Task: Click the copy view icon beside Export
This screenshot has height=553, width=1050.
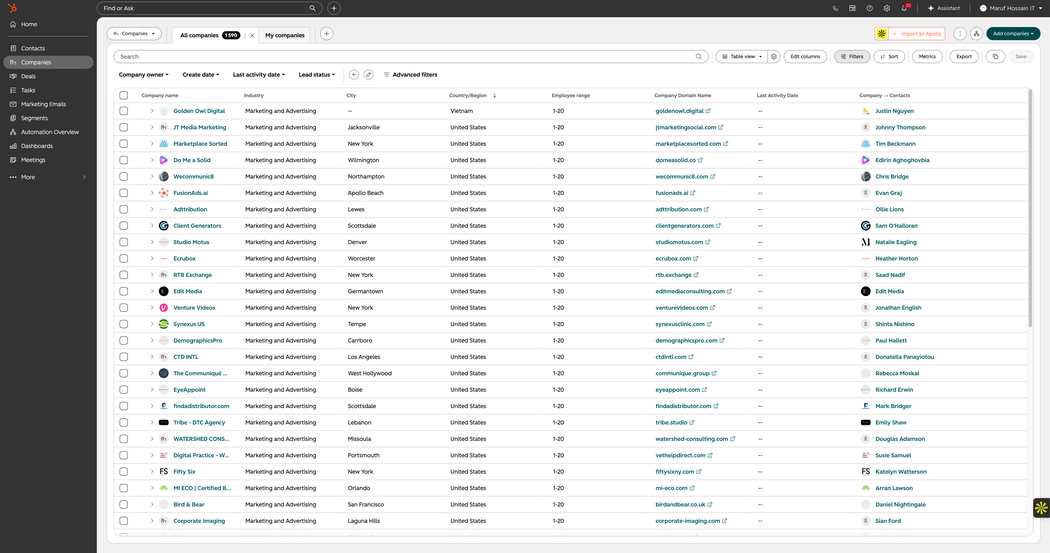Action: pos(995,56)
